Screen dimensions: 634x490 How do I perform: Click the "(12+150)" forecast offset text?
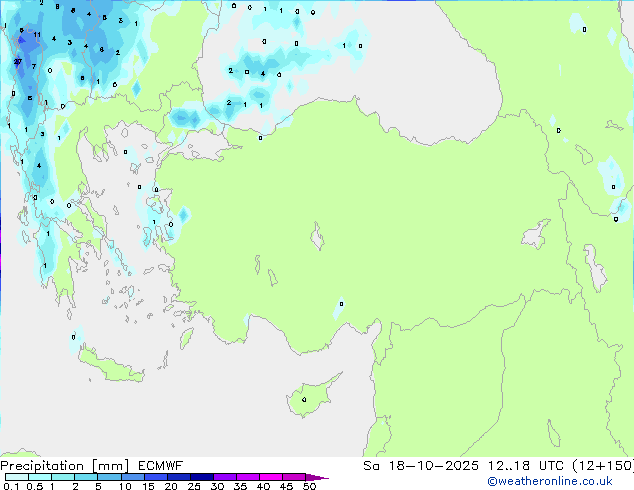[603, 466]
